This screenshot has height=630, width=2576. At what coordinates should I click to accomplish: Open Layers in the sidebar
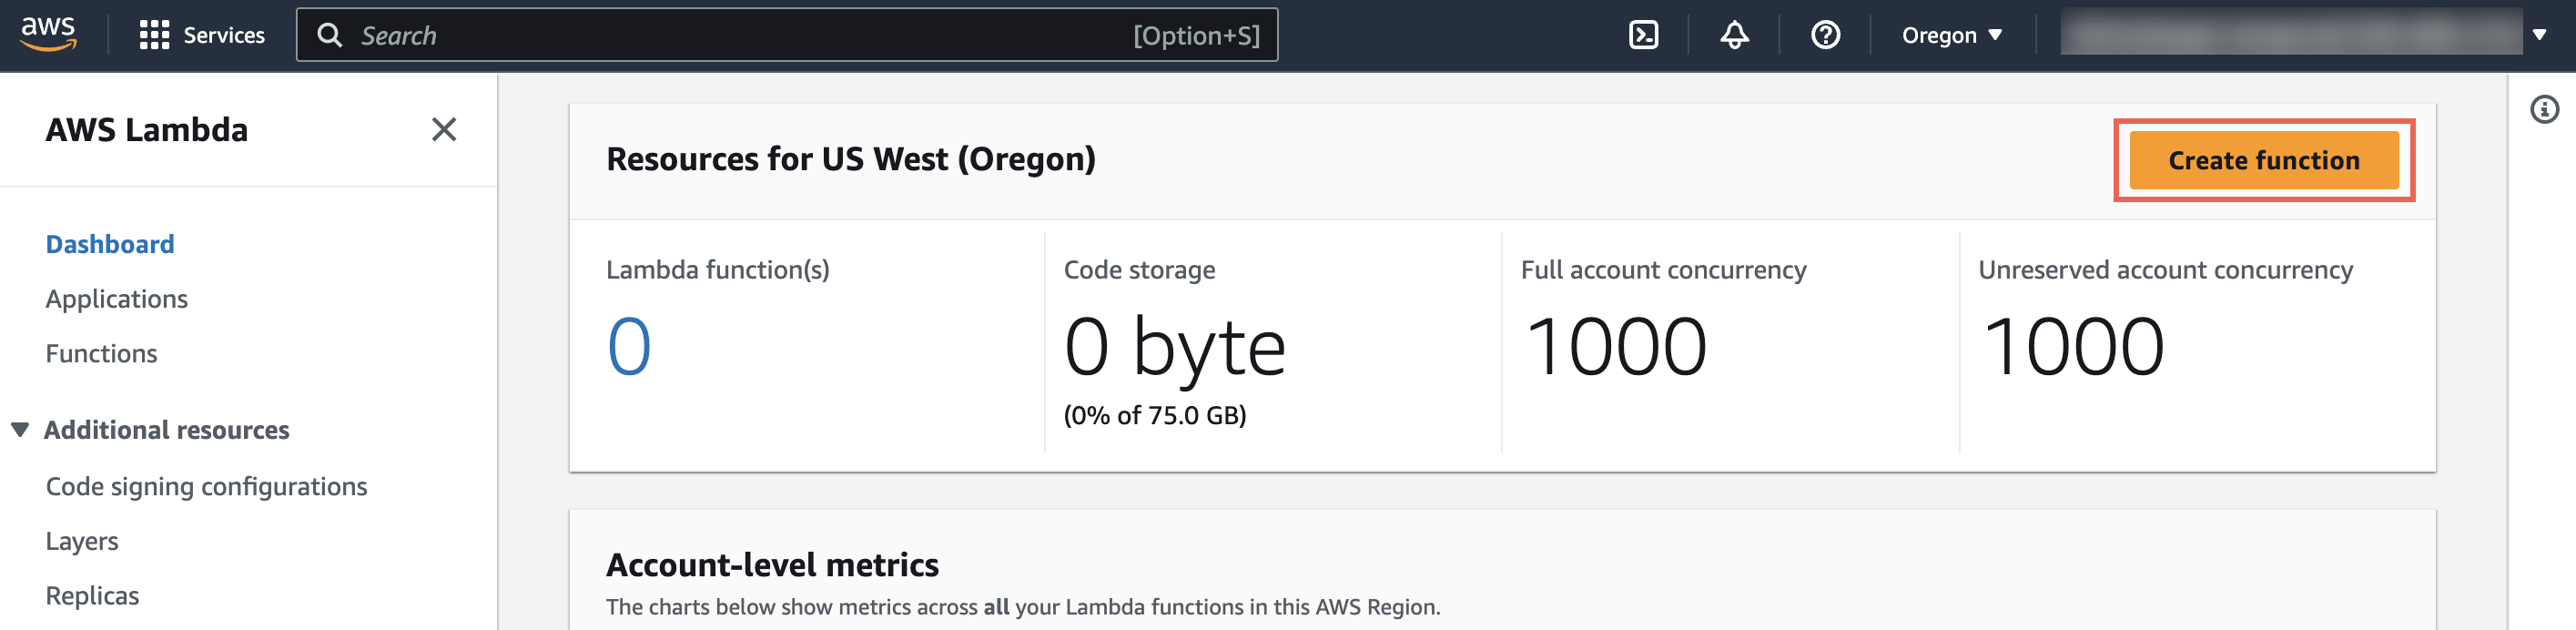pos(82,541)
